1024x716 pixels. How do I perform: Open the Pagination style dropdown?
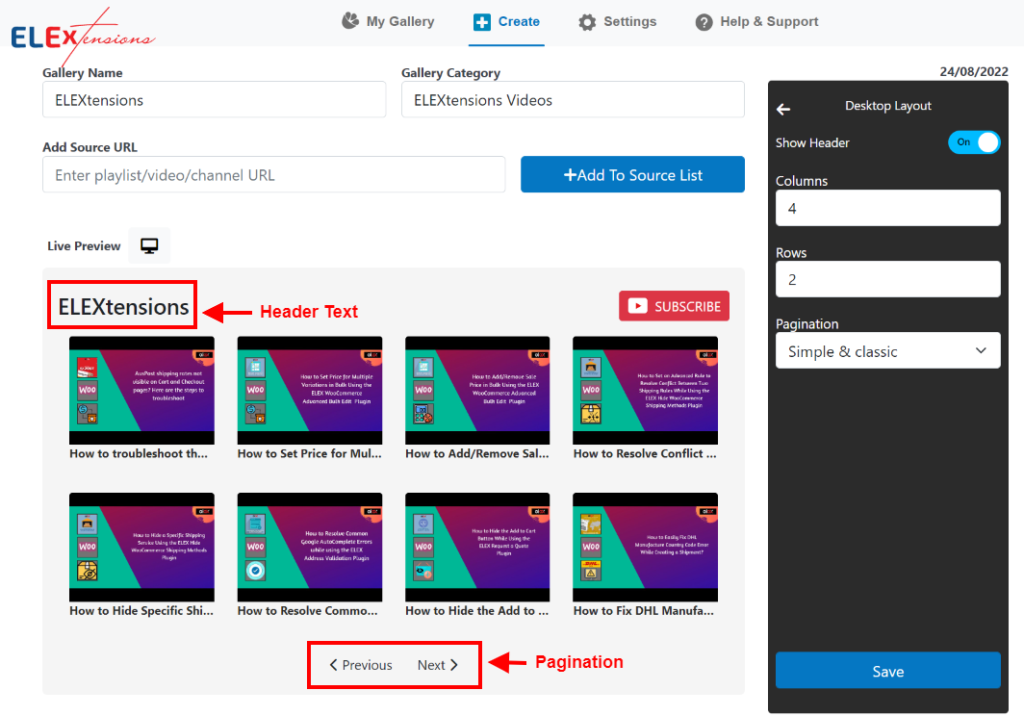(x=887, y=350)
